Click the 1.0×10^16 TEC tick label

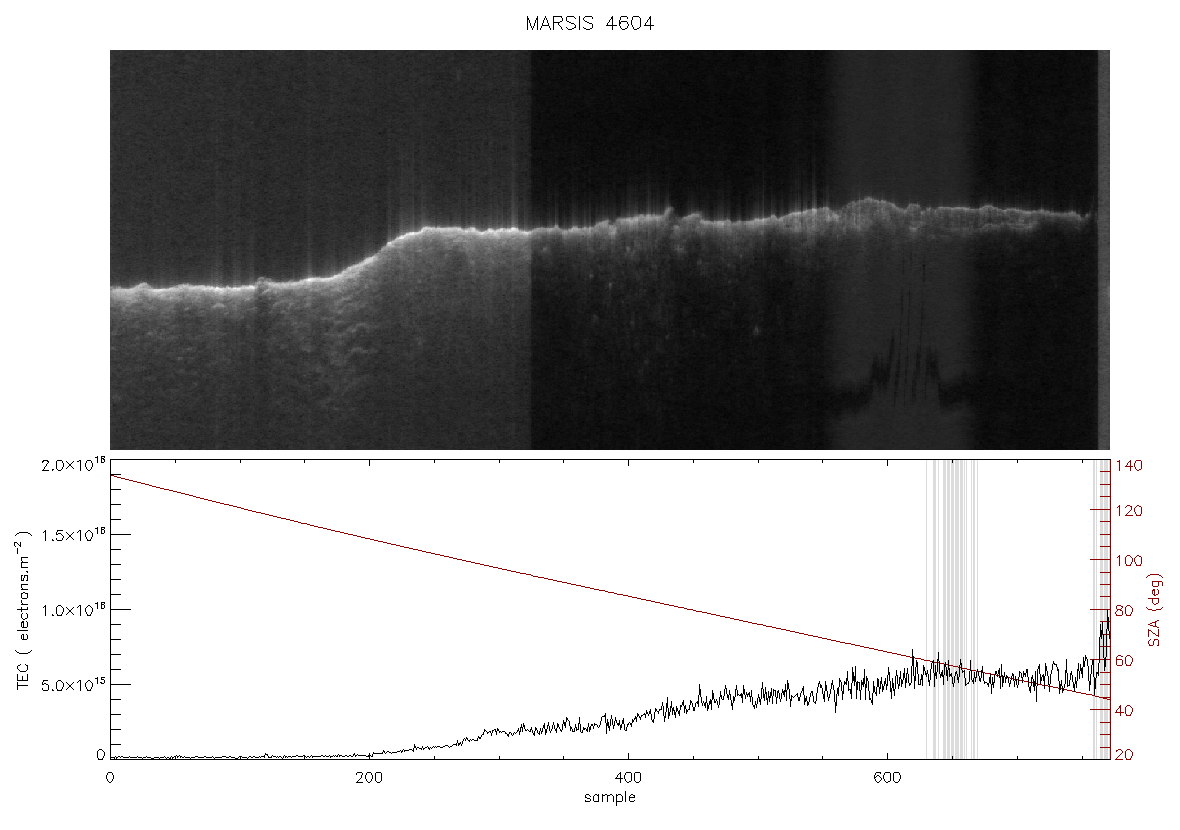pos(74,610)
